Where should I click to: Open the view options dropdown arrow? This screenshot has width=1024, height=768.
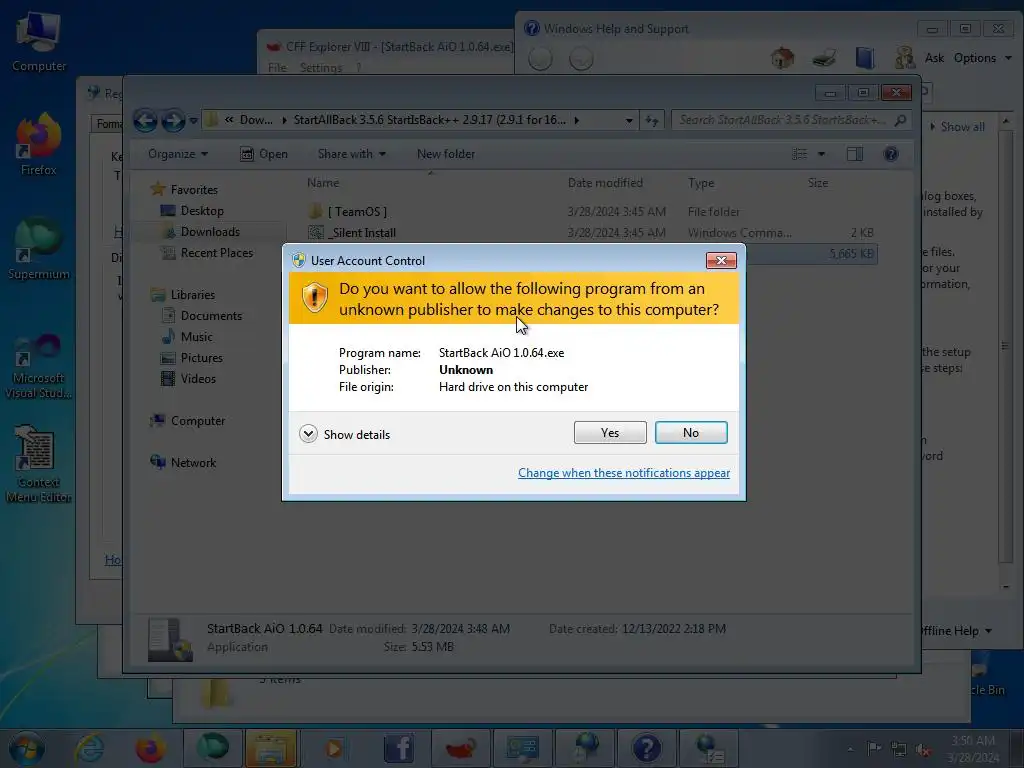pos(822,154)
